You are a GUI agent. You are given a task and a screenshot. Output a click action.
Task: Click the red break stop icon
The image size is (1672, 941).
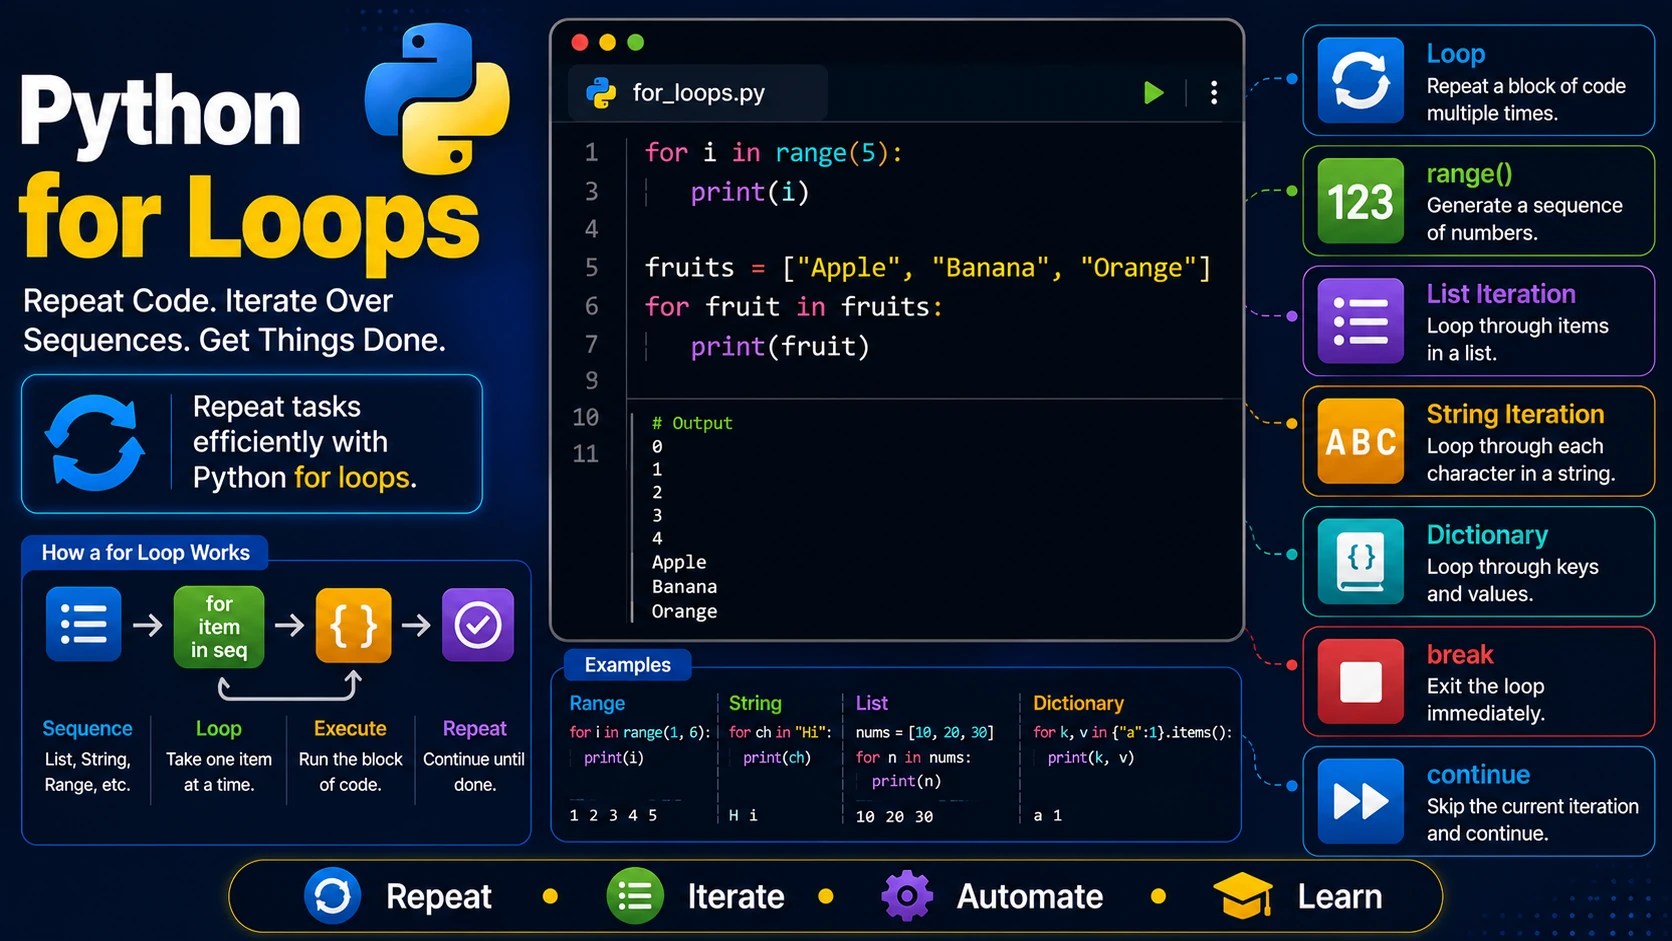point(1360,682)
